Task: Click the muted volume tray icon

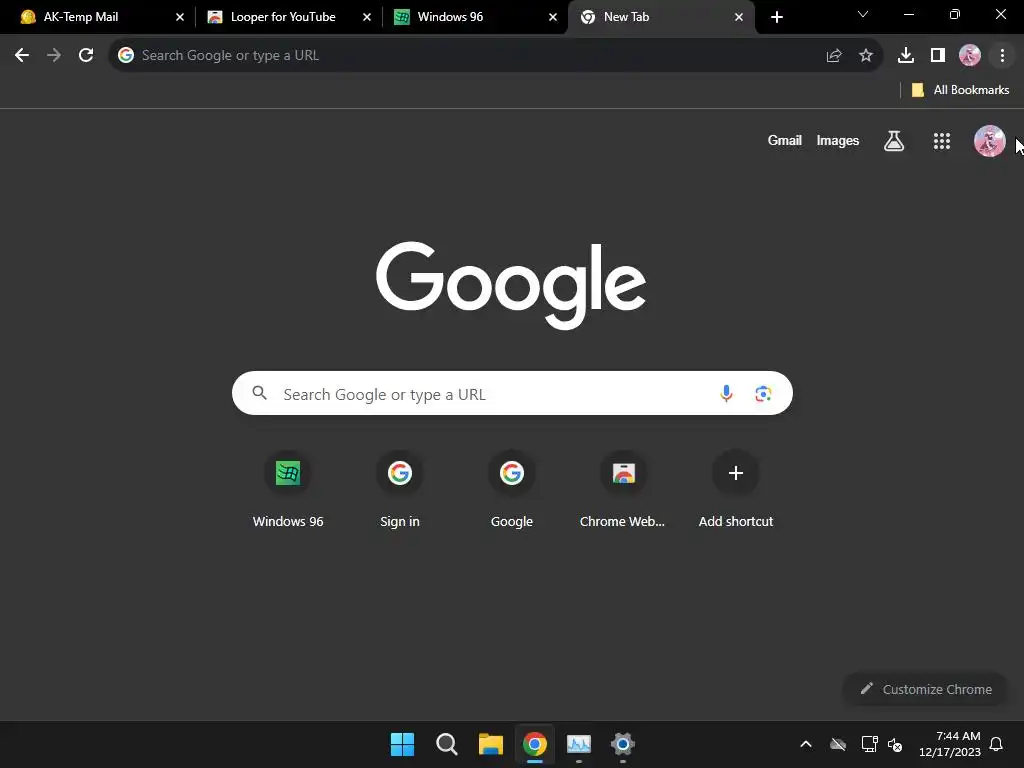Action: (x=895, y=744)
